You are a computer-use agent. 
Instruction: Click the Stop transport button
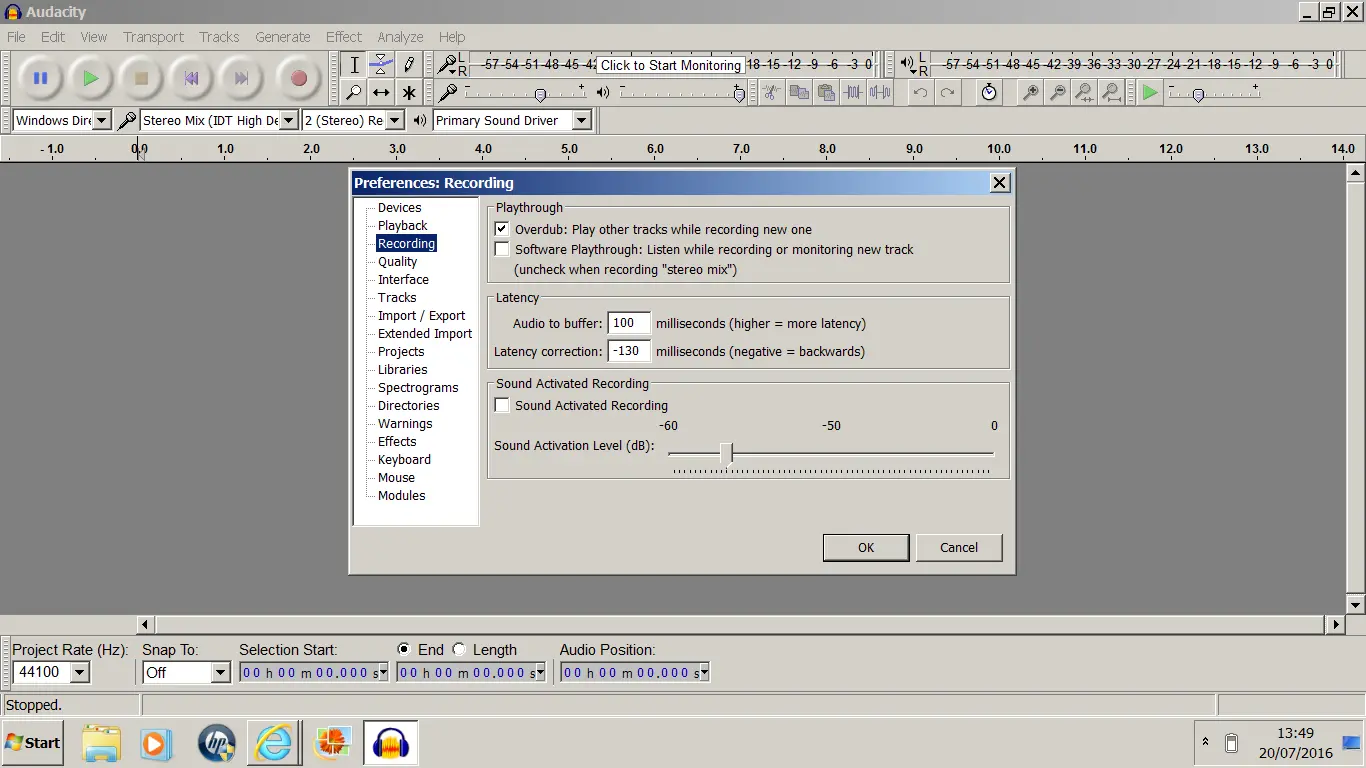pos(142,78)
